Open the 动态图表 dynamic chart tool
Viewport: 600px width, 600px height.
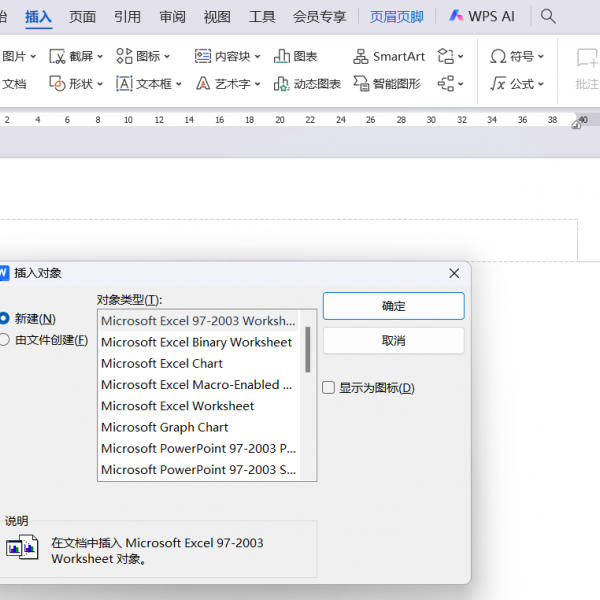click(x=283, y=84)
